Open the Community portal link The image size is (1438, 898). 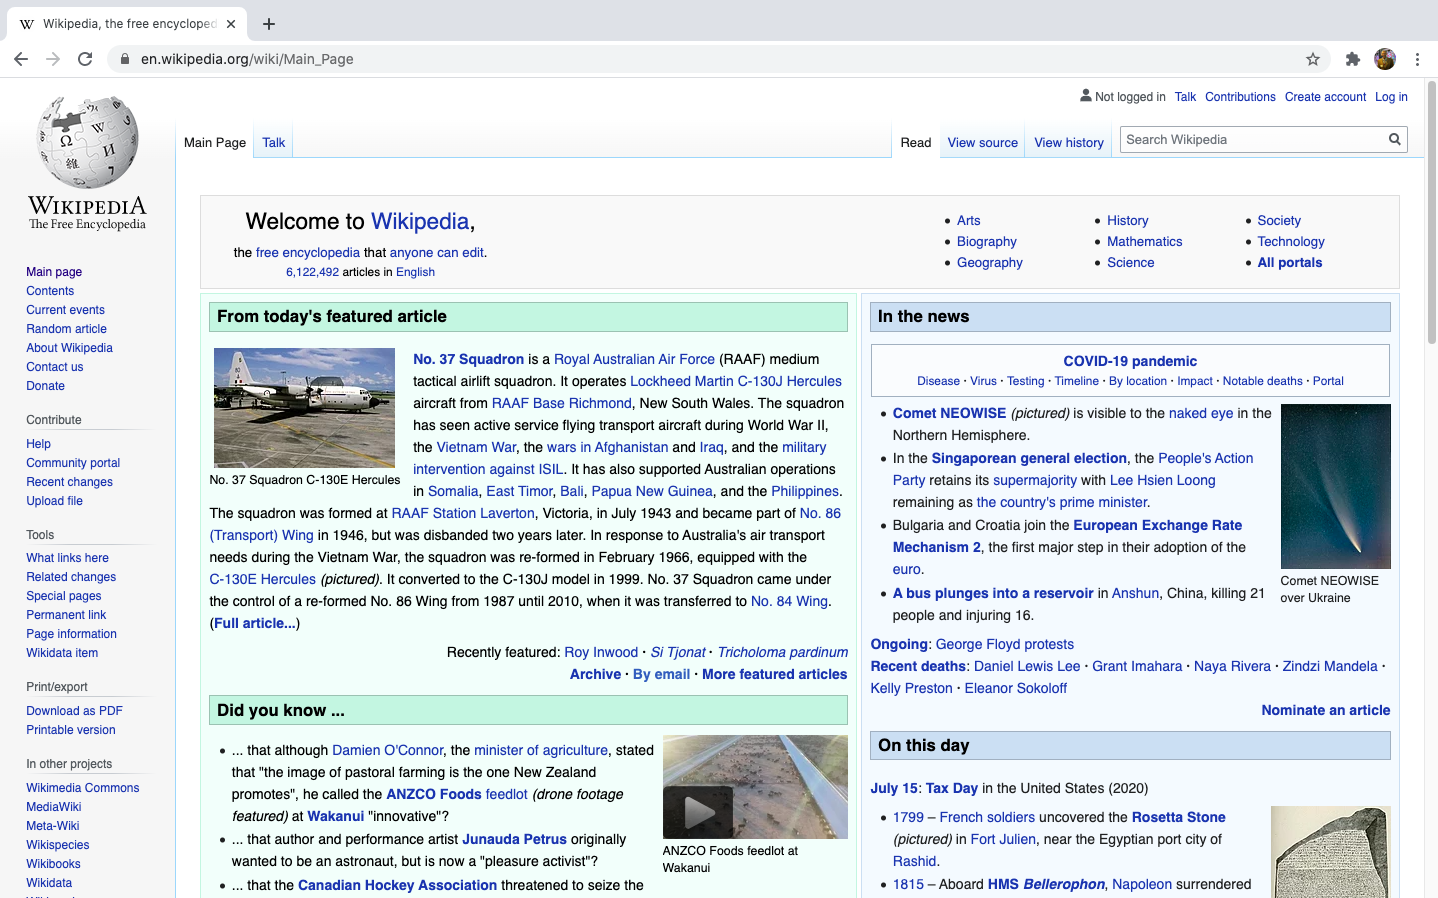tap(73, 463)
